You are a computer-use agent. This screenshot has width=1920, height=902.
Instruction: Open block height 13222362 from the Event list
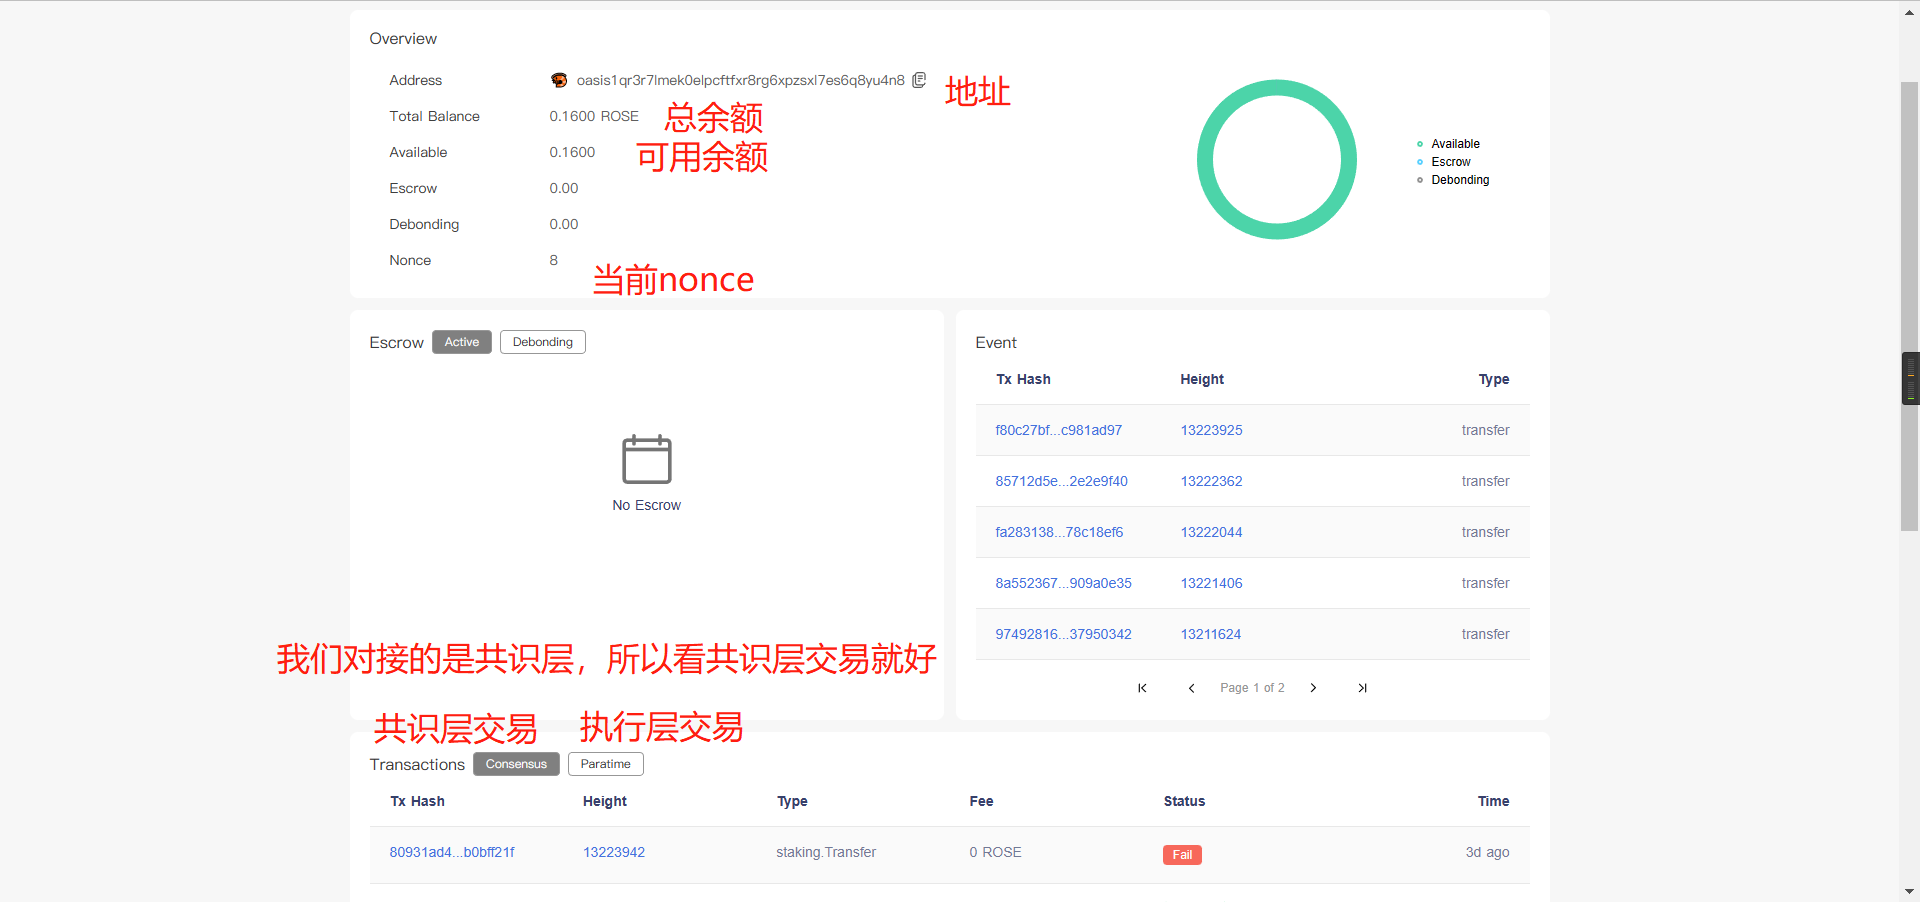pos(1211,481)
